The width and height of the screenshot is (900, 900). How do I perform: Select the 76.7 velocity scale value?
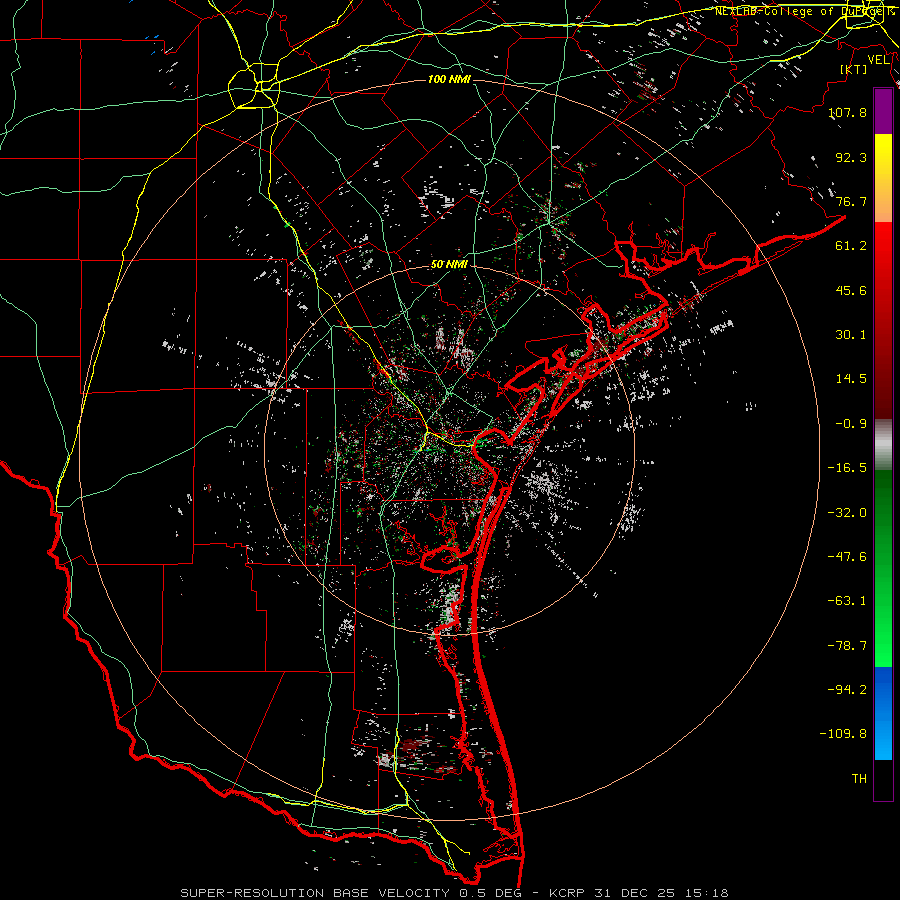point(851,201)
